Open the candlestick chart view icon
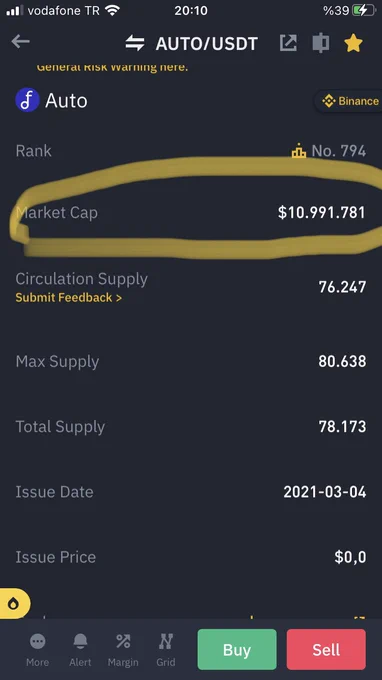Viewport: 382px width, 680px height. (x=321, y=43)
